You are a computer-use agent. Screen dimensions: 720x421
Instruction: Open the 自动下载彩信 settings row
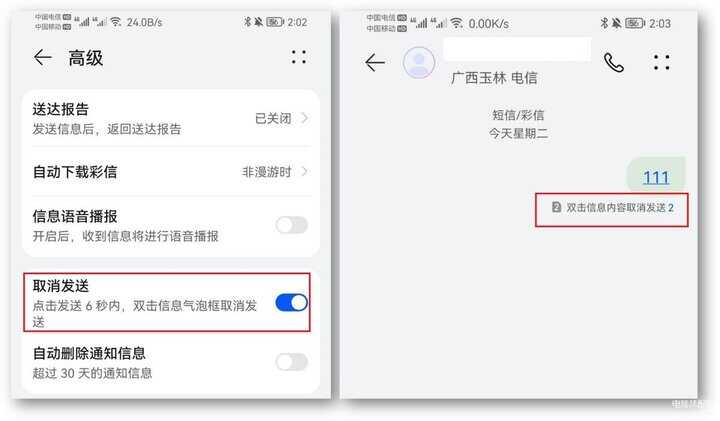click(171, 172)
